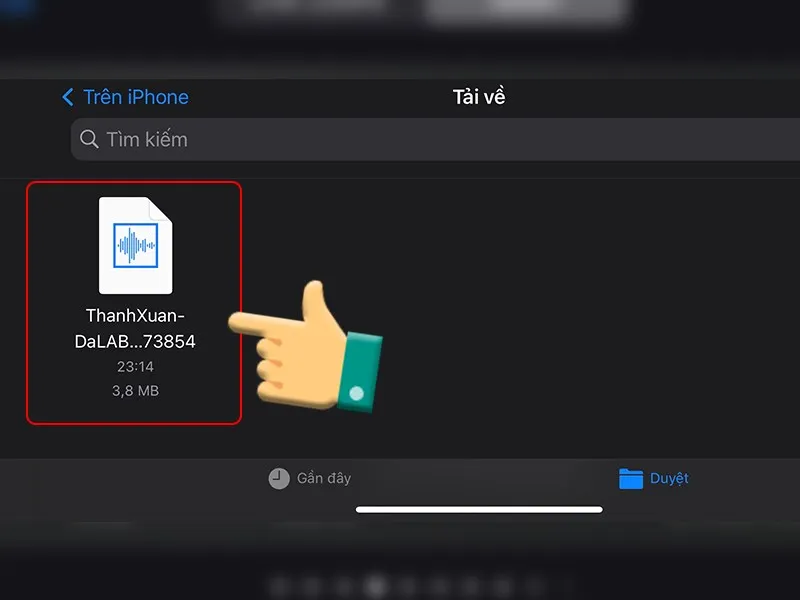Viewport: 800px width, 600px height.
Task: Tap the blue folder Duyệt icon
Action: coord(630,479)
